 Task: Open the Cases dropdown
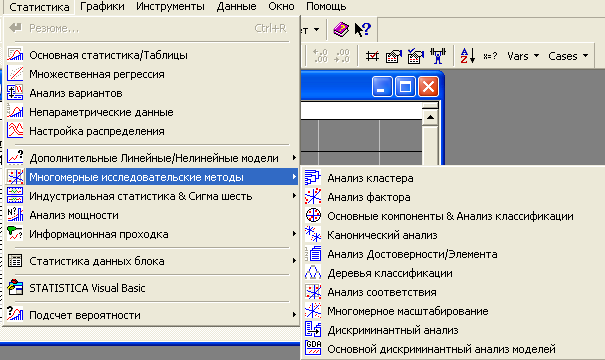[x=568, y=56]
